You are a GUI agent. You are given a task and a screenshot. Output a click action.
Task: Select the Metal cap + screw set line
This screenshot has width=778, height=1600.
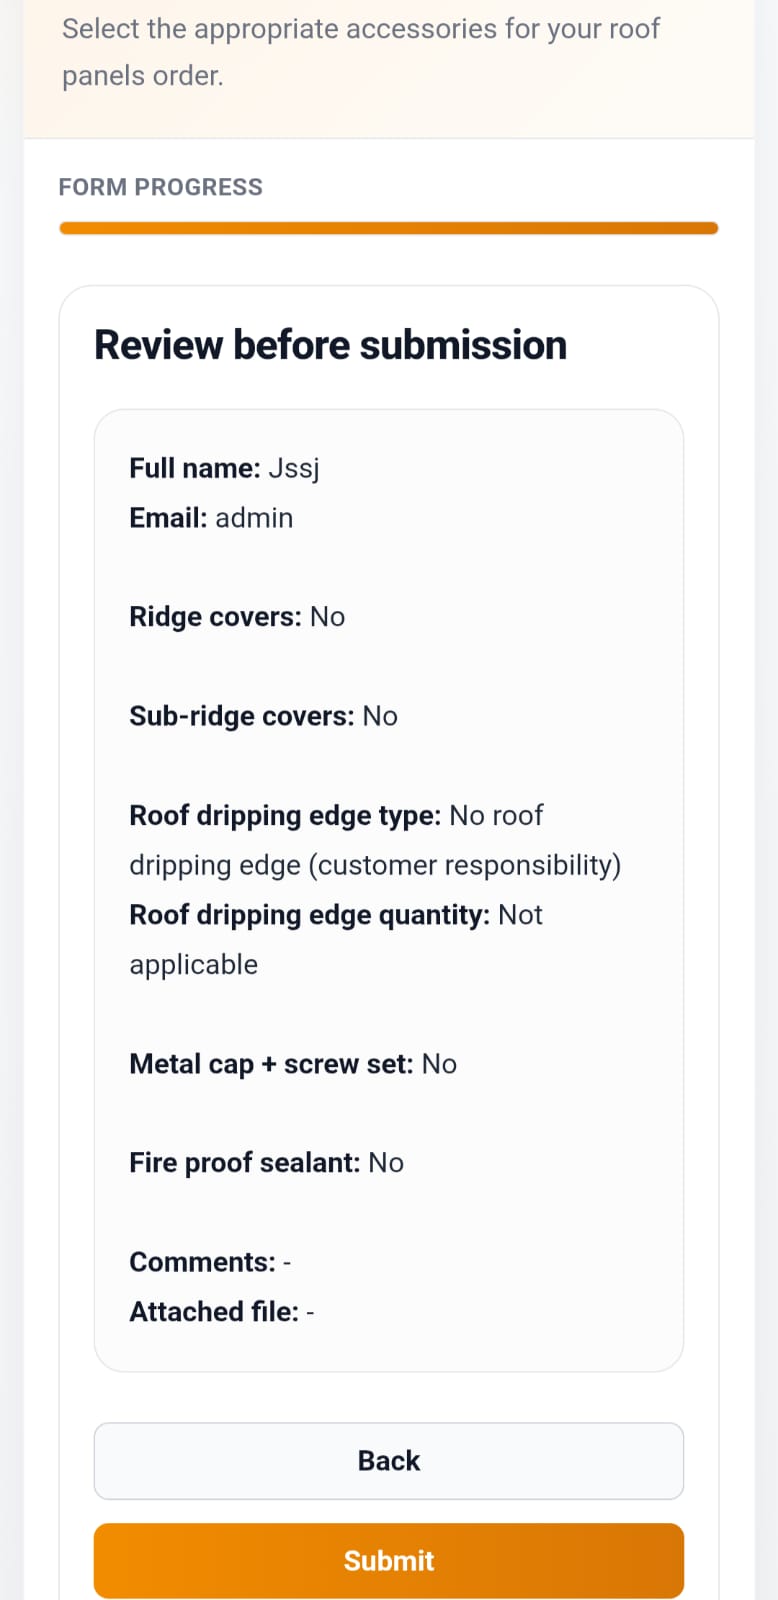[x=293, y=1064]
